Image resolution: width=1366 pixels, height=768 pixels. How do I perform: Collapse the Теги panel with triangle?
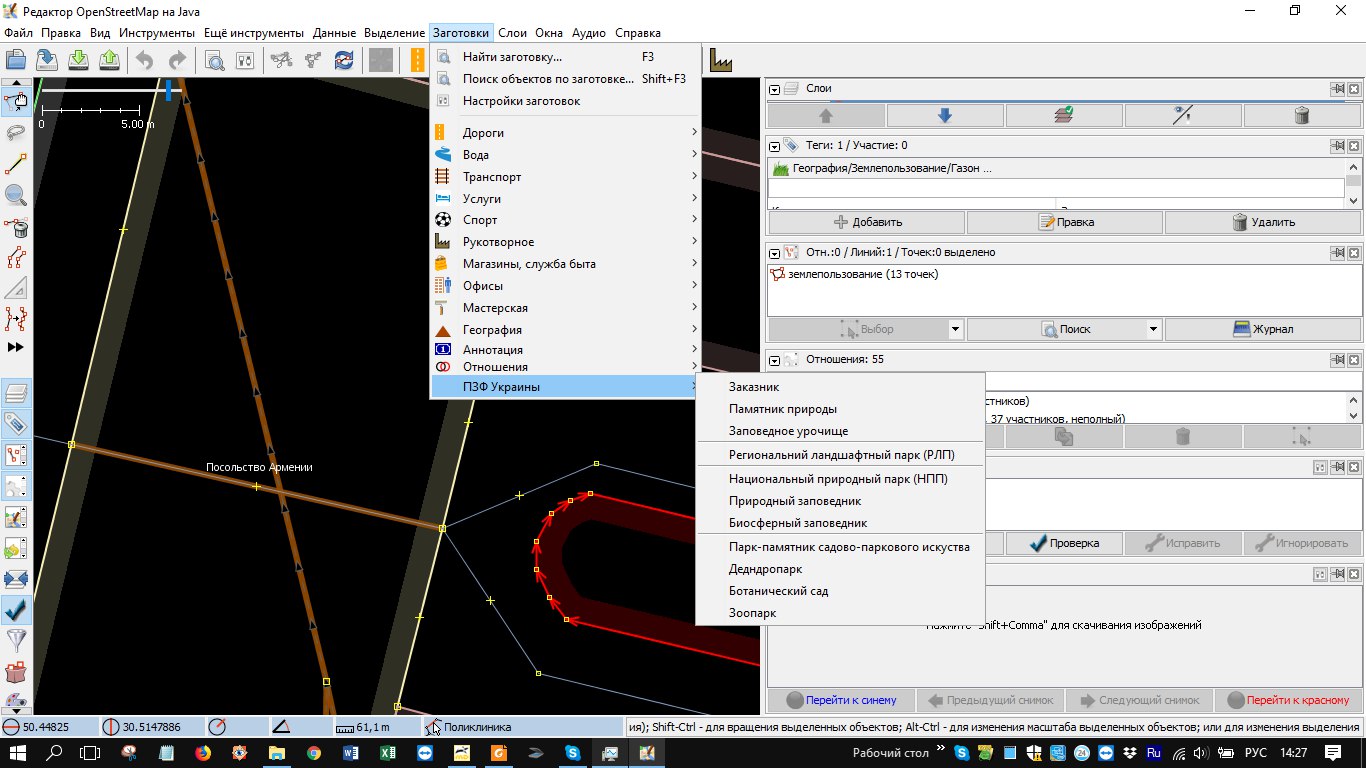pos(775,146)
